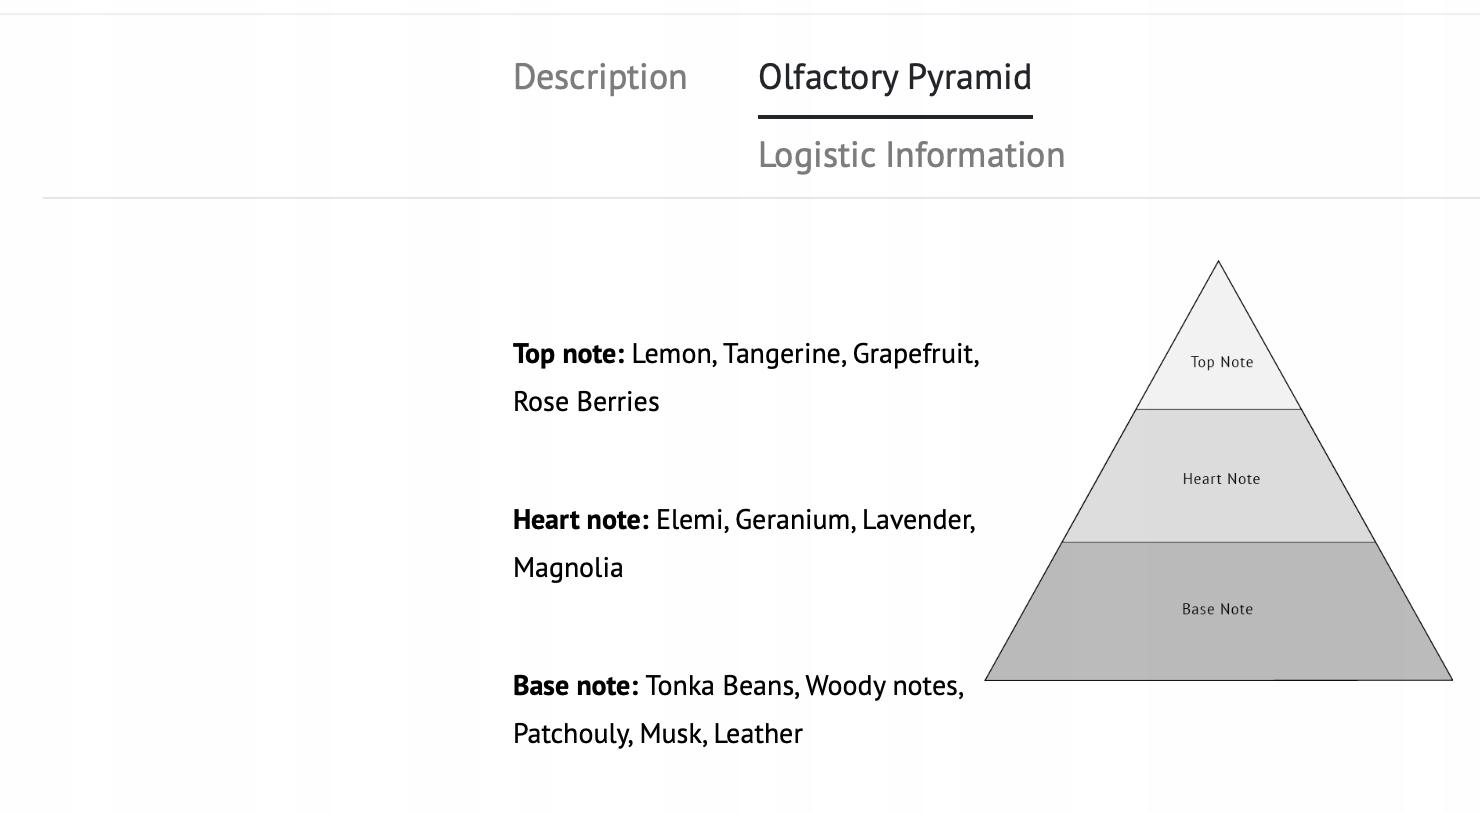Click the word Grapefruit
The width and height of the screenshot is (1480, 814).
pyautogui.click(x=914, y=354)
